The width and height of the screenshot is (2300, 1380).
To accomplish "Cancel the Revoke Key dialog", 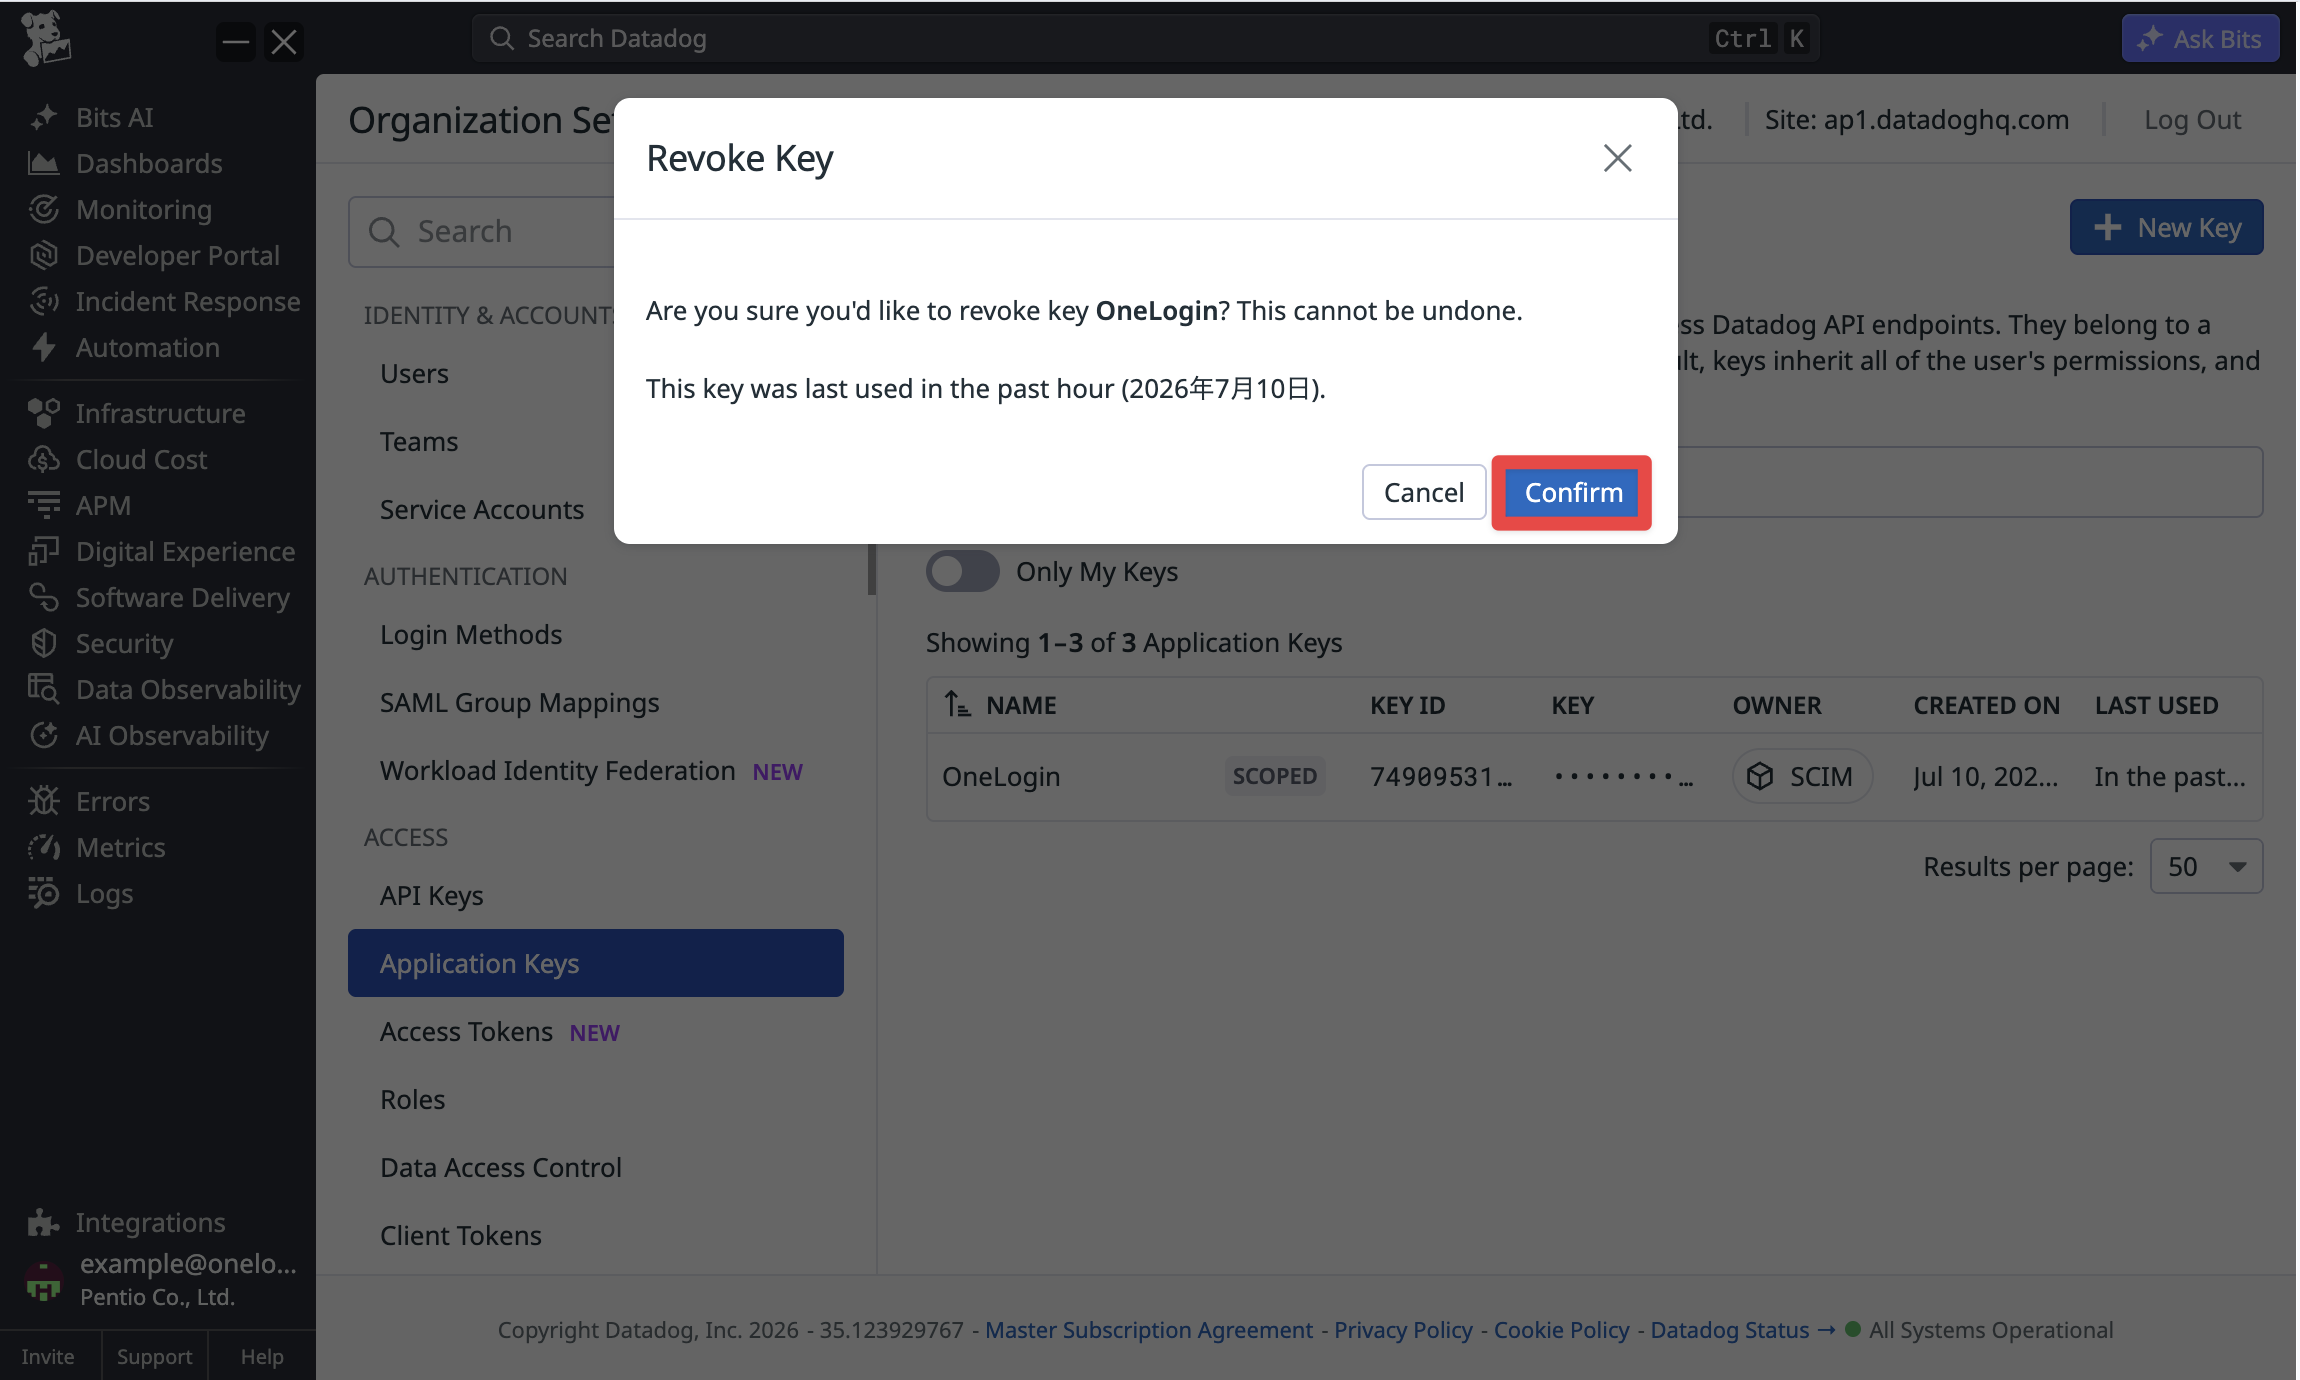I will pyautogui.click(x=1423, y=492).
